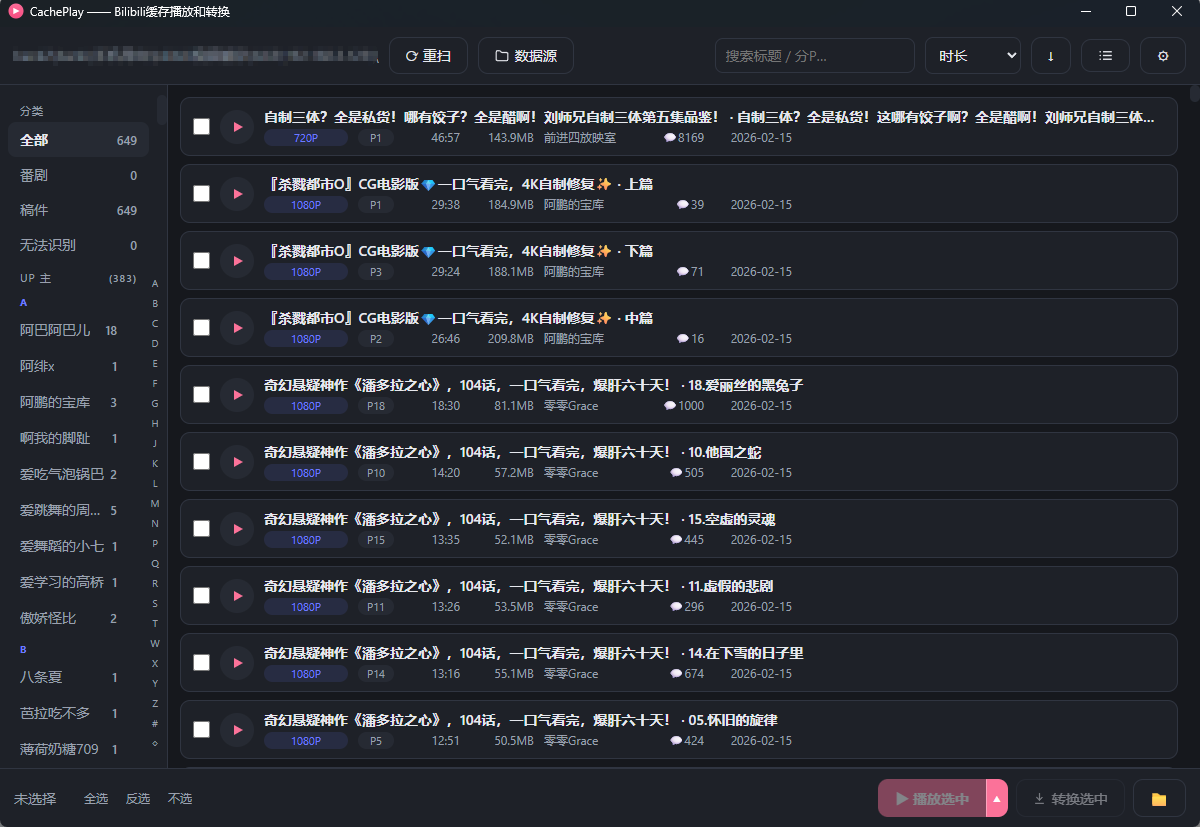Viewport: 1200px width, 827px height.
Task: Play the 杀戮都市O 下篇 video
Action: click(x=237, y=261)
